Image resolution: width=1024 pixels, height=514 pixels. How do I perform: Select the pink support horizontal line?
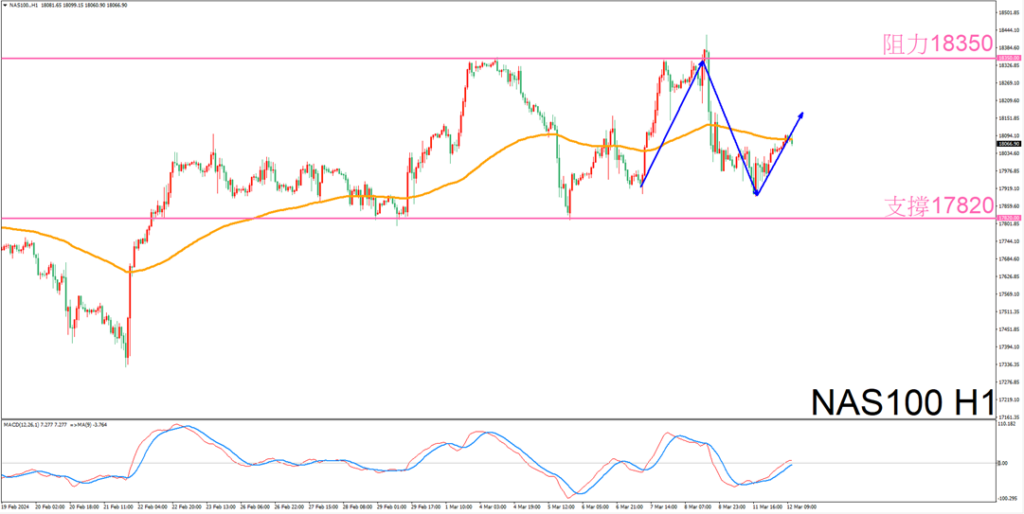pyautogui.click(x=300, y=218)
